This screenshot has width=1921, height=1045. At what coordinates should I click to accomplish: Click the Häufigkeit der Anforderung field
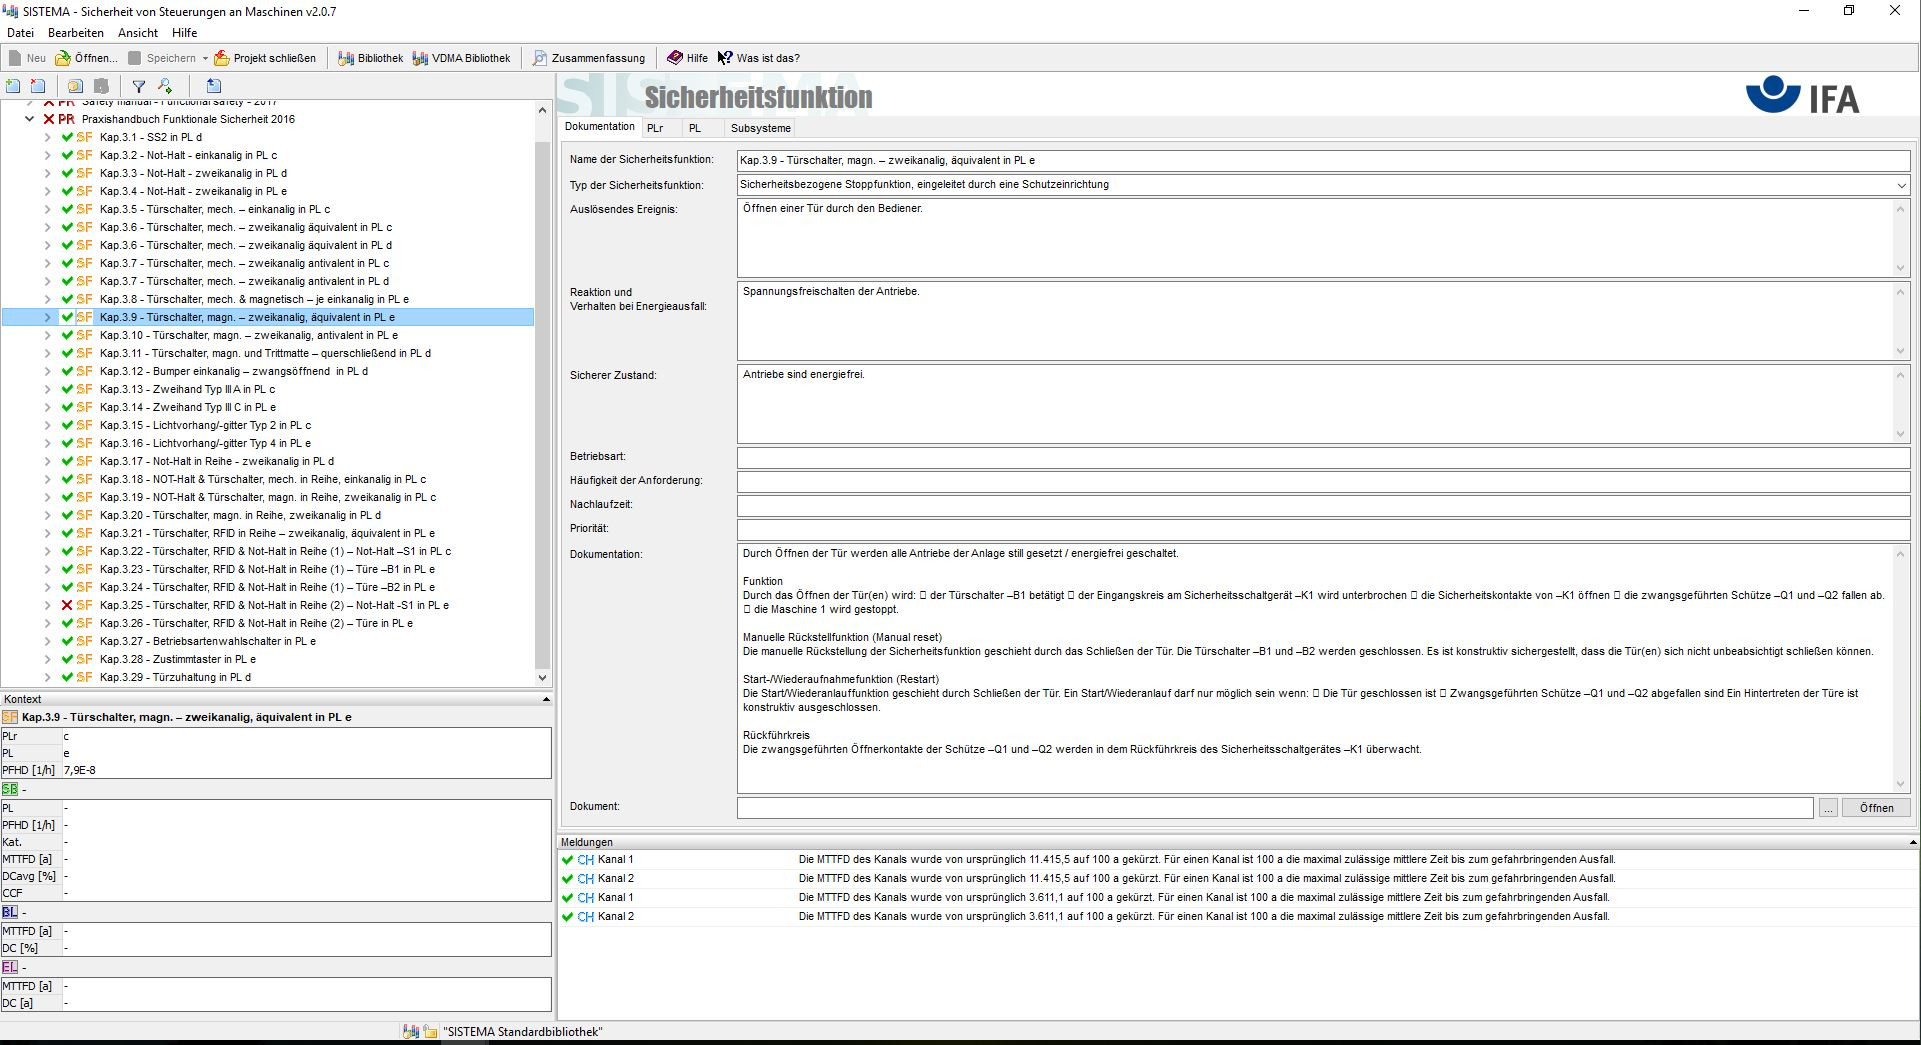coord(1324,481)
